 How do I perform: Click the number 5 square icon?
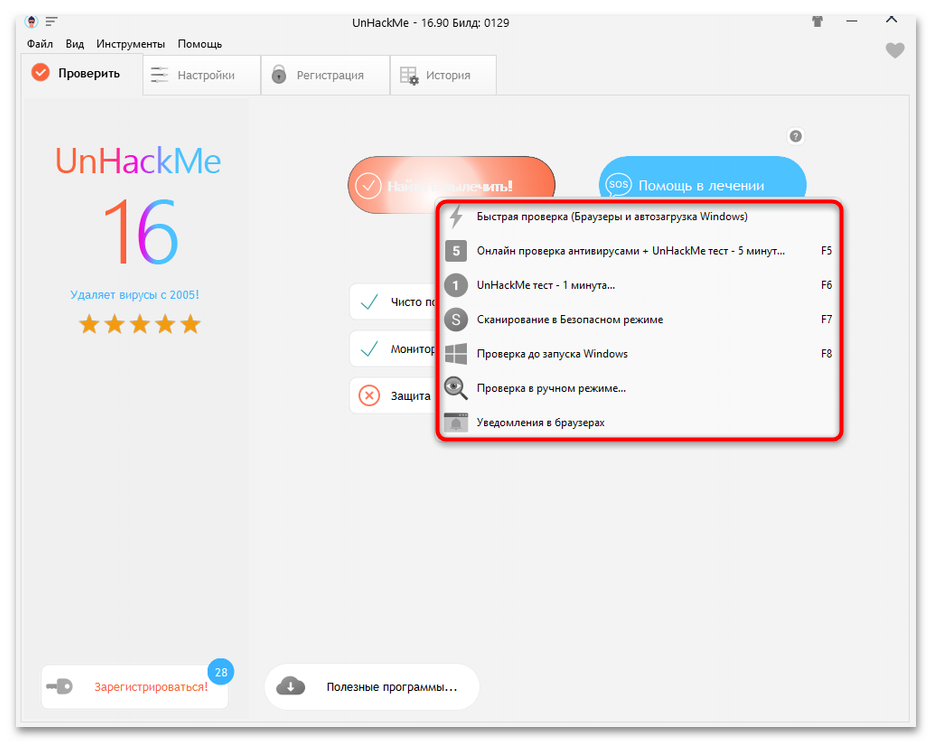click(x=456, y=251)
